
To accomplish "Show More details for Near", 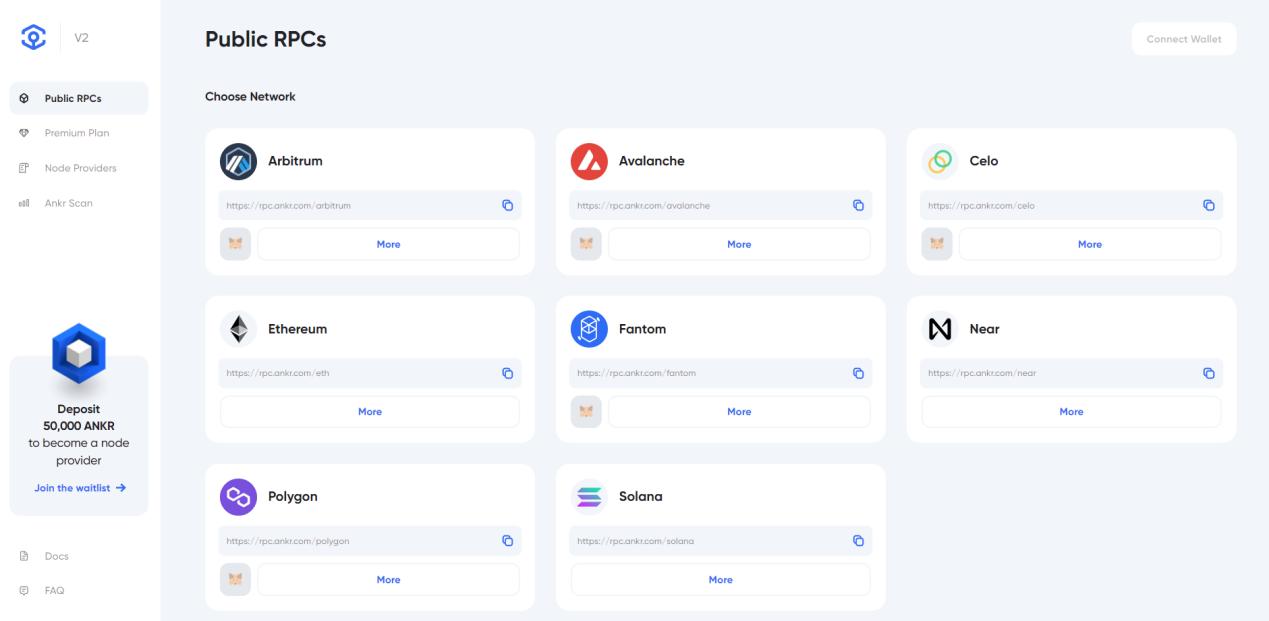I will (1071, 412).
